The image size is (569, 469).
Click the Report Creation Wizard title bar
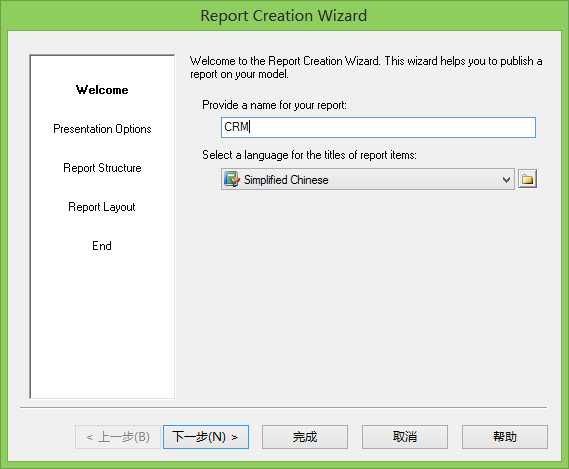tap(284, 16)
